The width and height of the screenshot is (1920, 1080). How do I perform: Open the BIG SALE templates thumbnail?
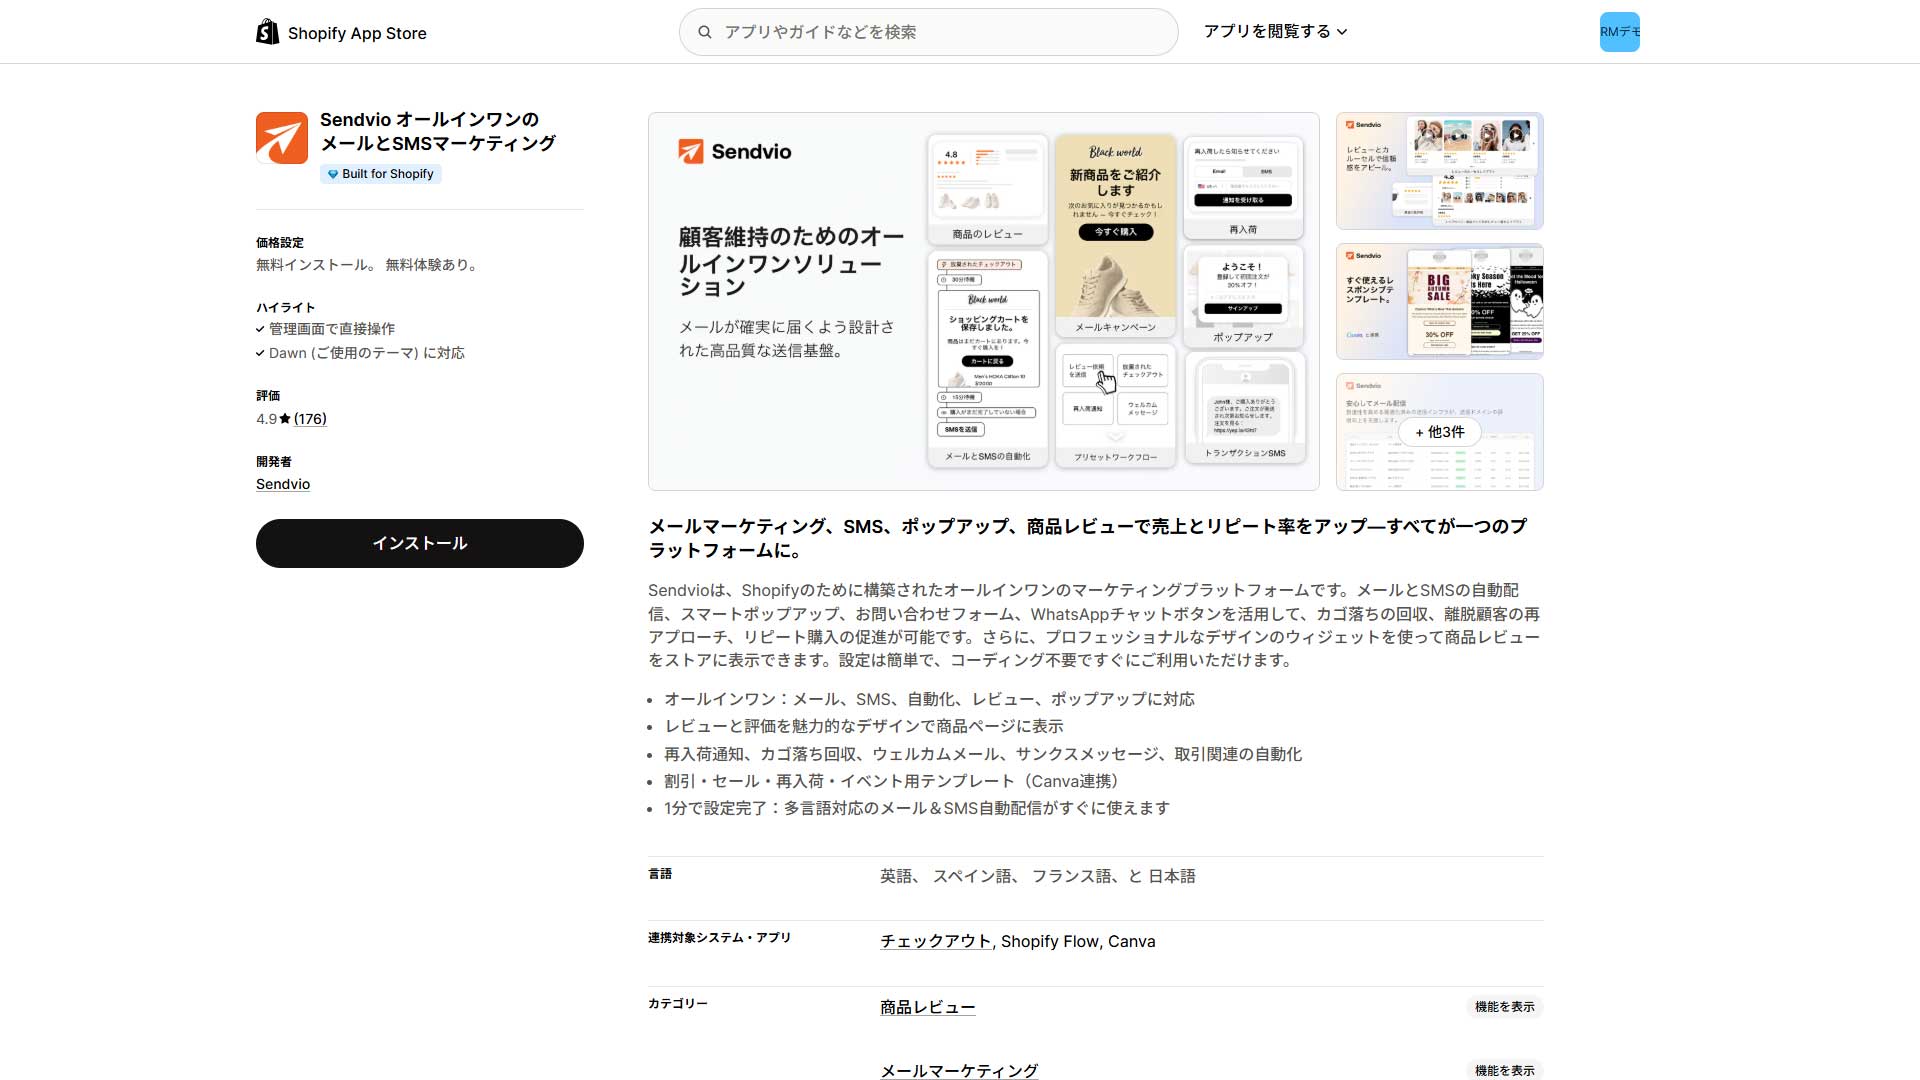(x=1439, y=301)
